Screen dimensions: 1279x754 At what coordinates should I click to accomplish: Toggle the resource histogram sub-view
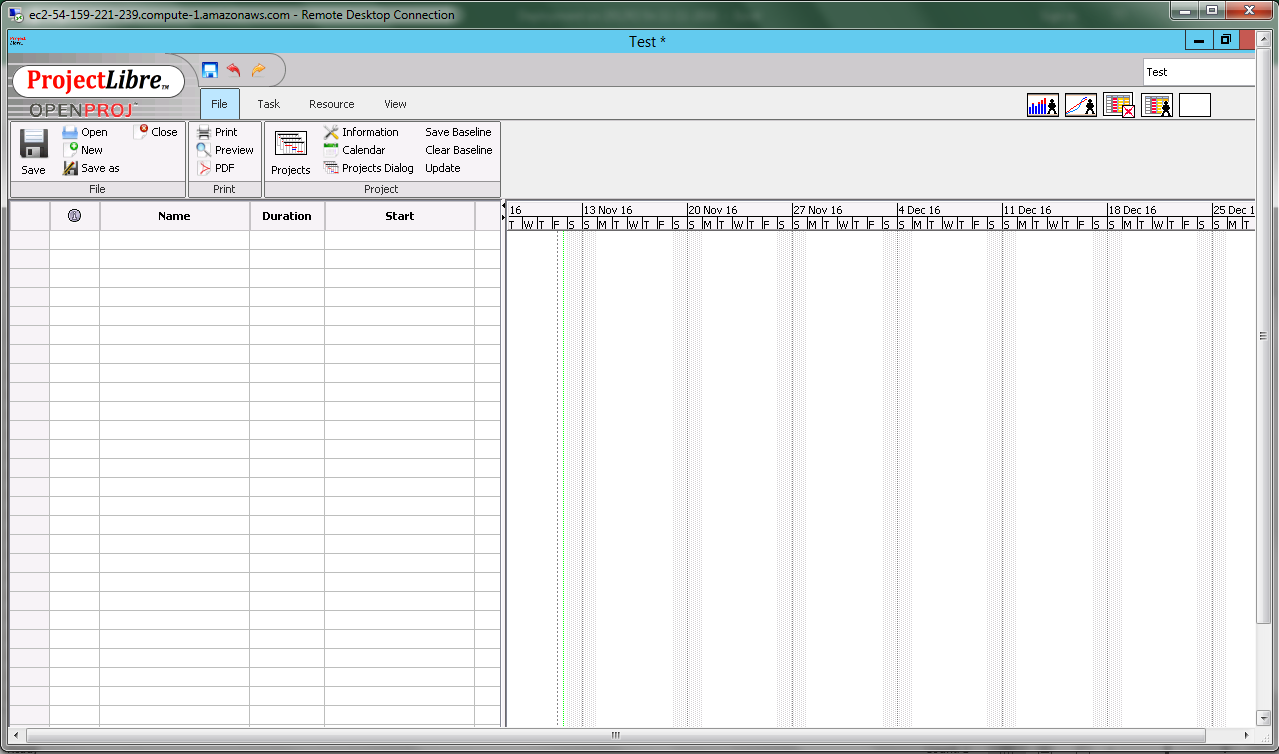pos(1042,105)
